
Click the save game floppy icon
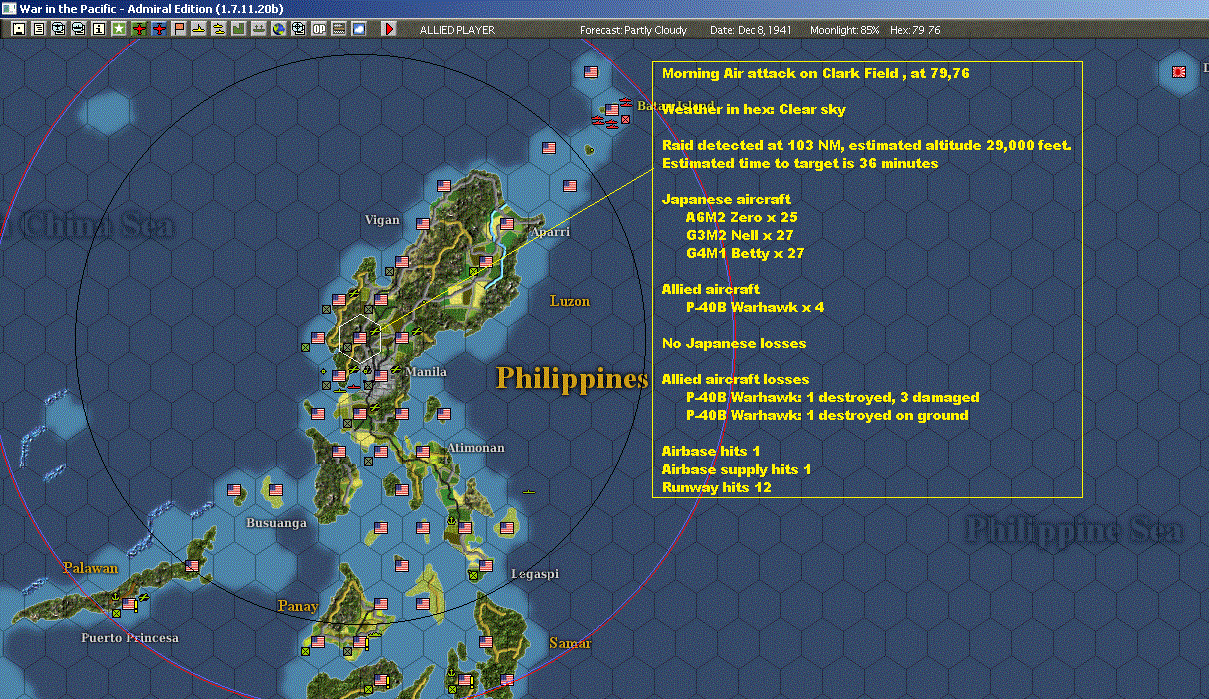pyautogui.click(x=18, y=29)
